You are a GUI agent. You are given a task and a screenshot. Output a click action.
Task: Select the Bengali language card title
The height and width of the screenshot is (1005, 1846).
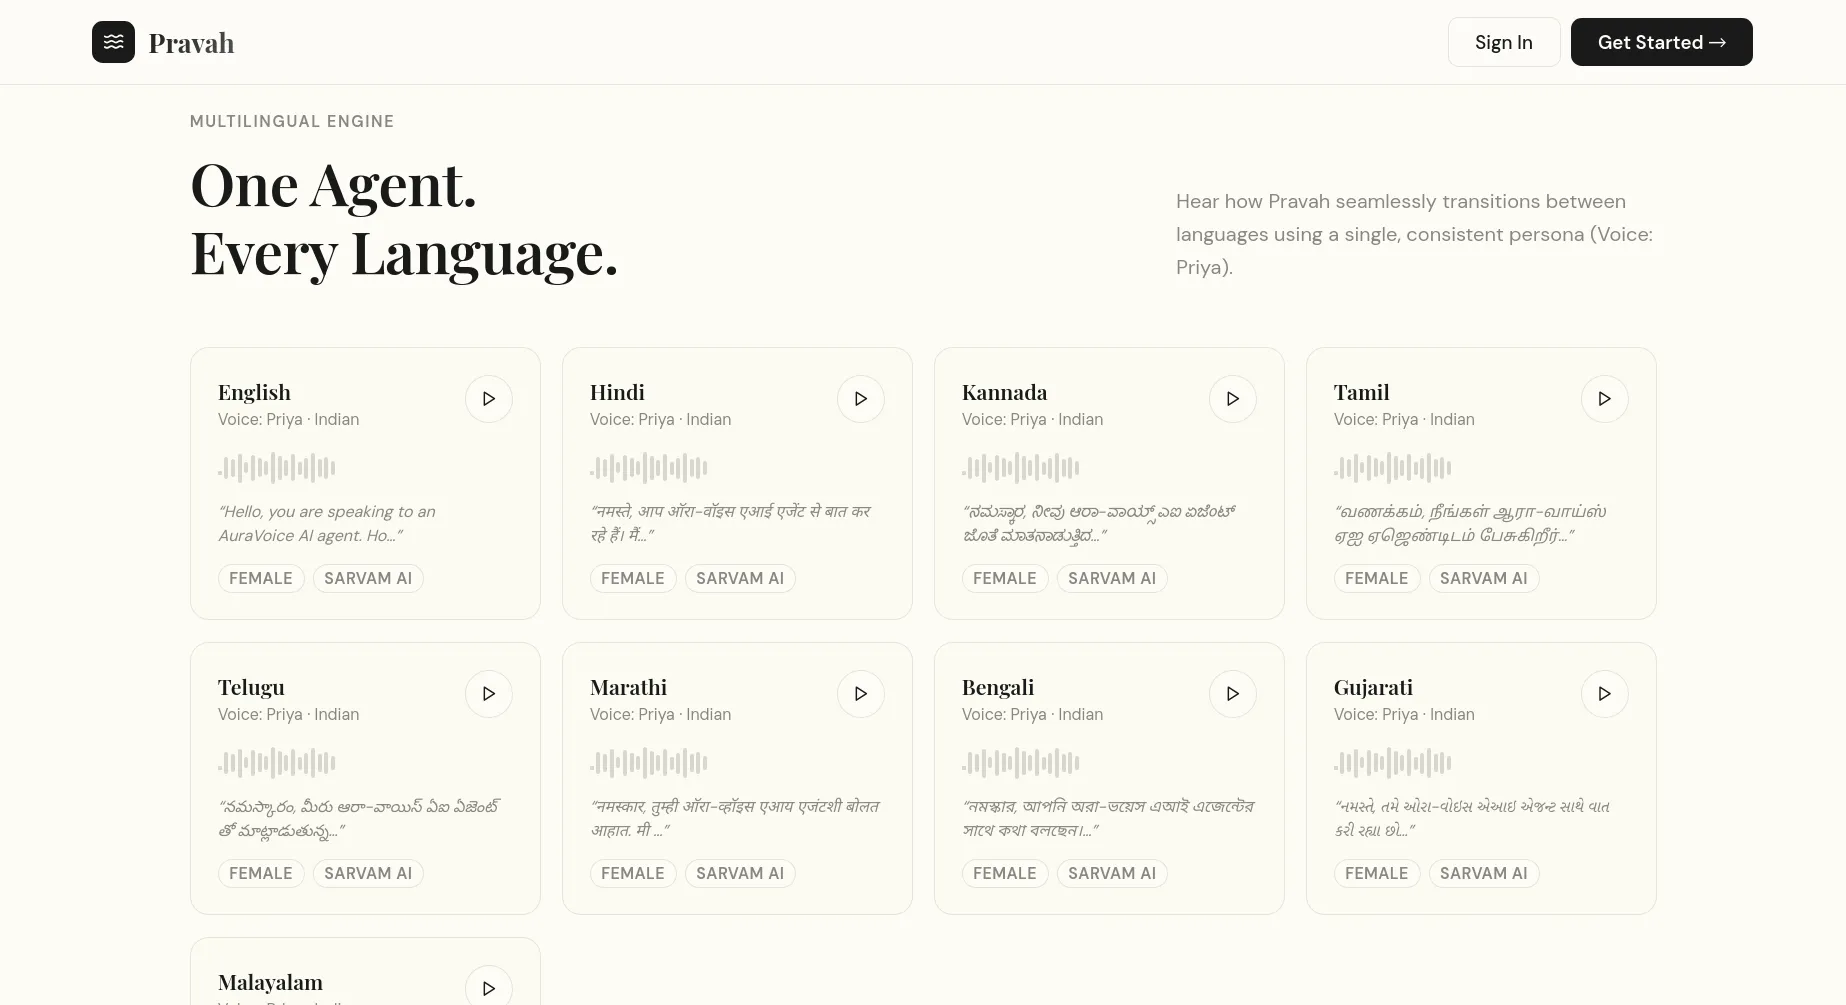[x=998, y=687]
